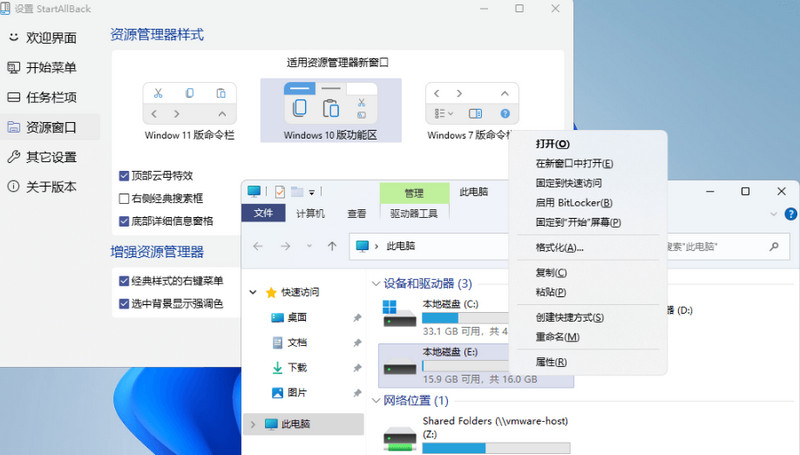Open the 关于版本 info page

[x=42, y=187]
